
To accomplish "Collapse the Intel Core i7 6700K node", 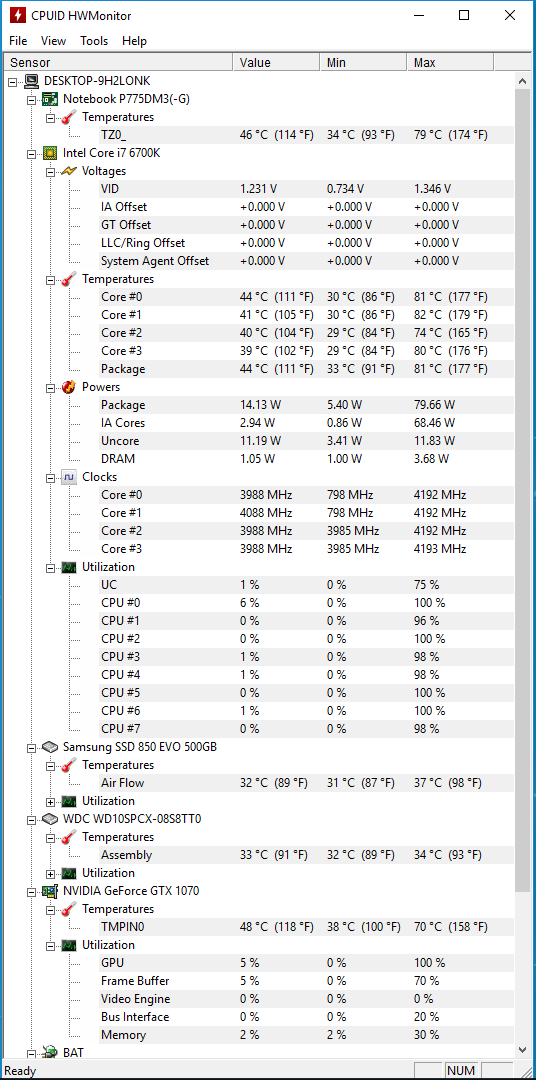I will (31, 153).
